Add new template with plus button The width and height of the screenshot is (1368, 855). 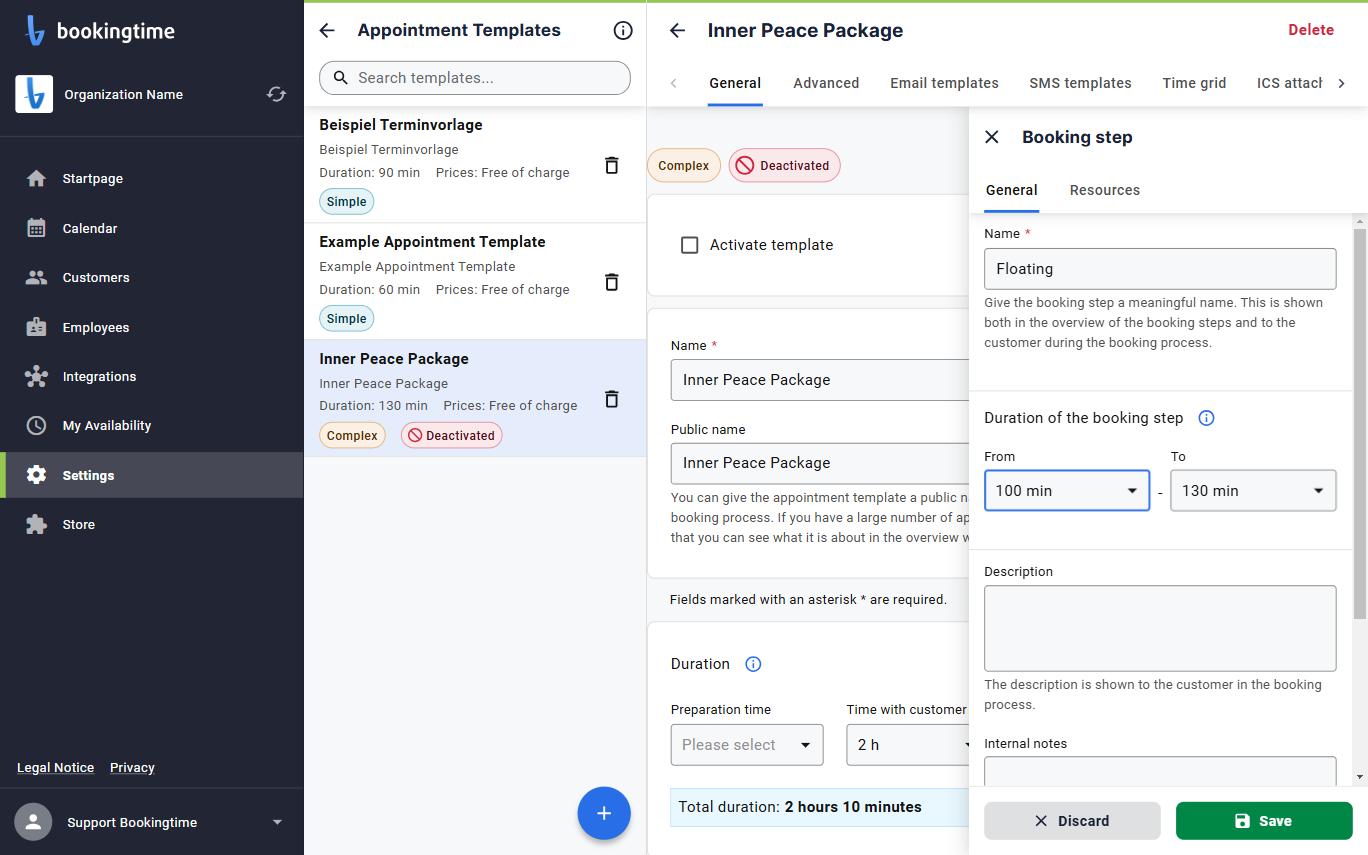604,813
